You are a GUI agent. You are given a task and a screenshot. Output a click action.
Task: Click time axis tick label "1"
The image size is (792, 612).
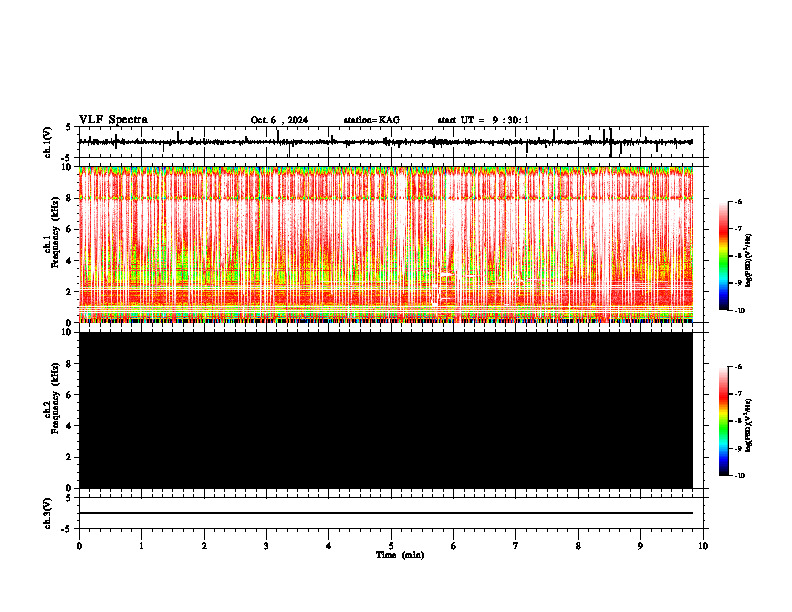(141, 546)
